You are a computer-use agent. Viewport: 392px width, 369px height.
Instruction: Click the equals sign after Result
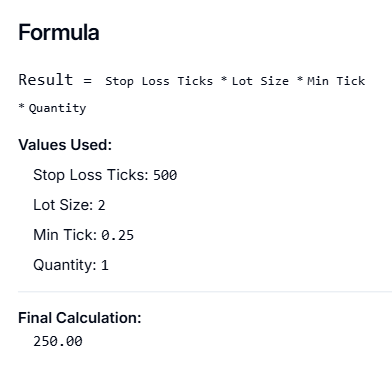pos(87,81)
